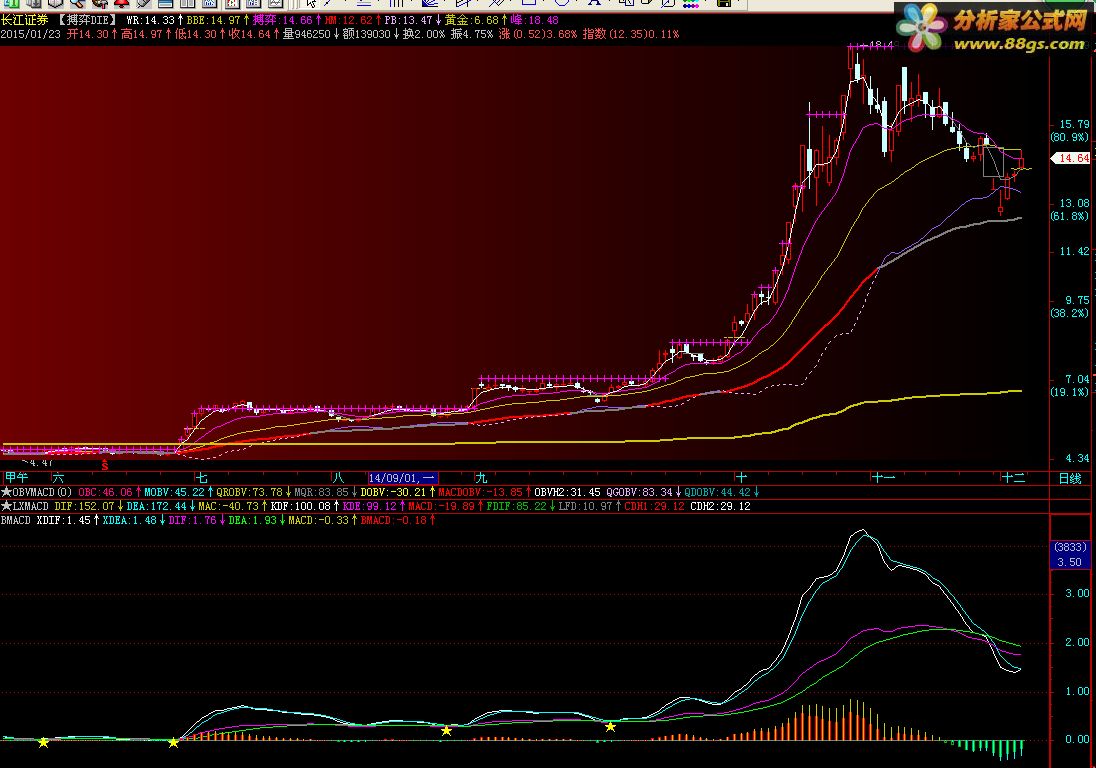
Task: Click the 7.04 (19.1%) price axis label
Action: pos(1071,385)
